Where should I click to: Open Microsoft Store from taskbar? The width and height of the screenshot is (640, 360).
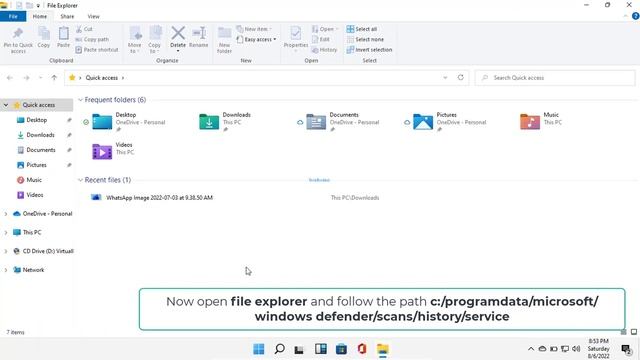[341, 349]
